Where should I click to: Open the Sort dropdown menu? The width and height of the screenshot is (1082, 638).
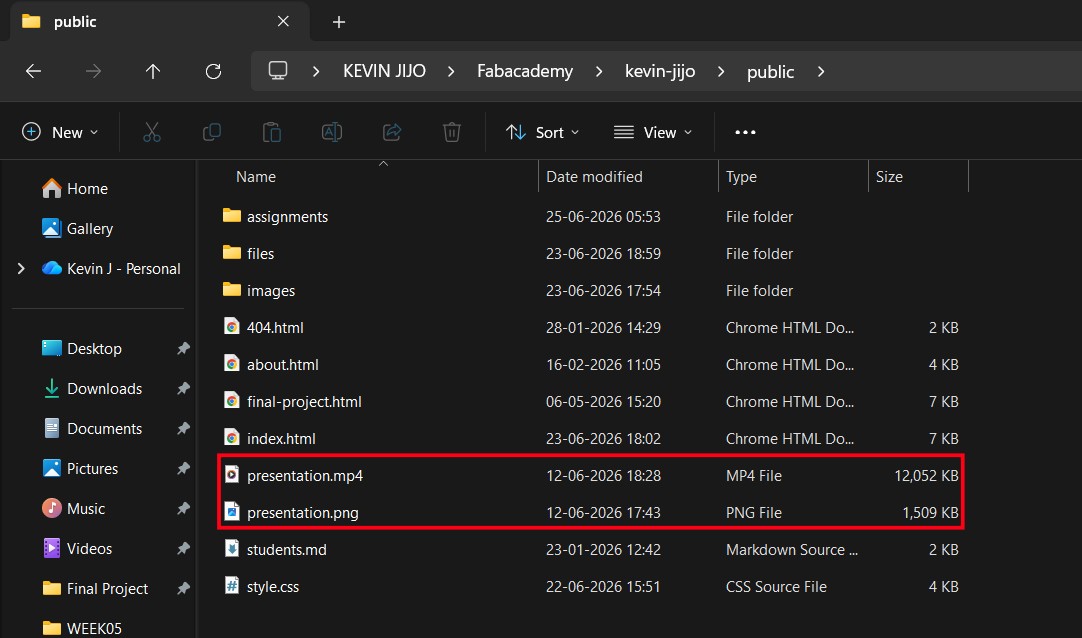(x=542, y=132)
